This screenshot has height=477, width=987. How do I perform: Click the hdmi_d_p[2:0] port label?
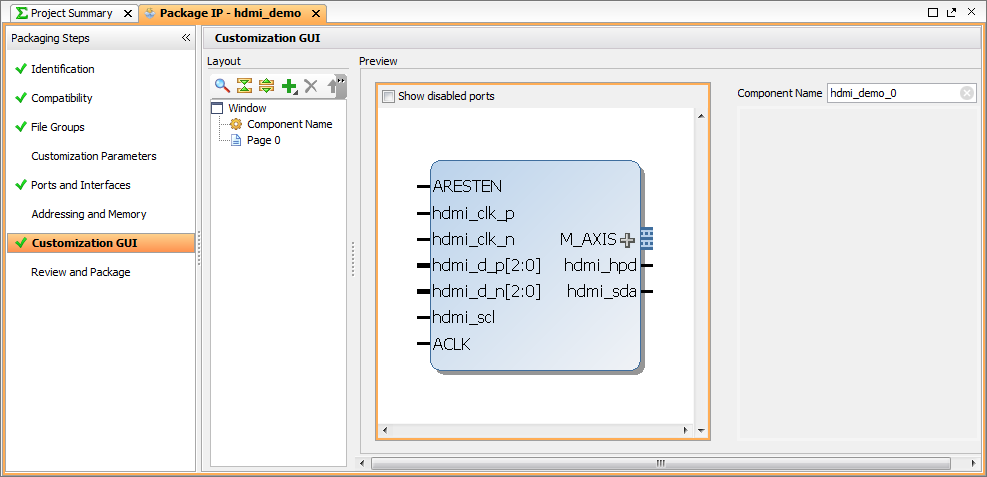[x=487, y=266]
